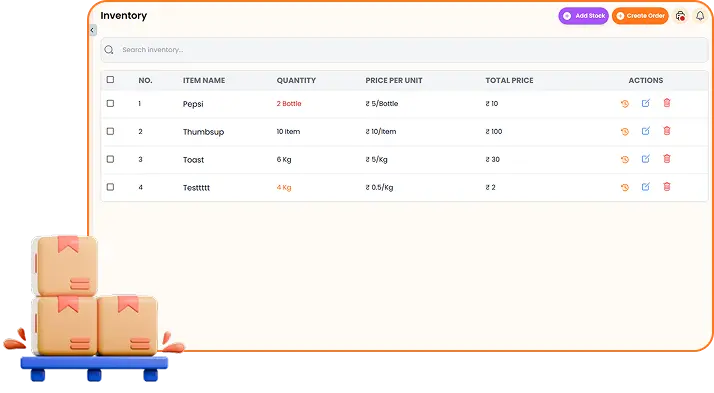Click the Thumbsup total price 100
Screen dimensions: 714x393
coord(494,132)
